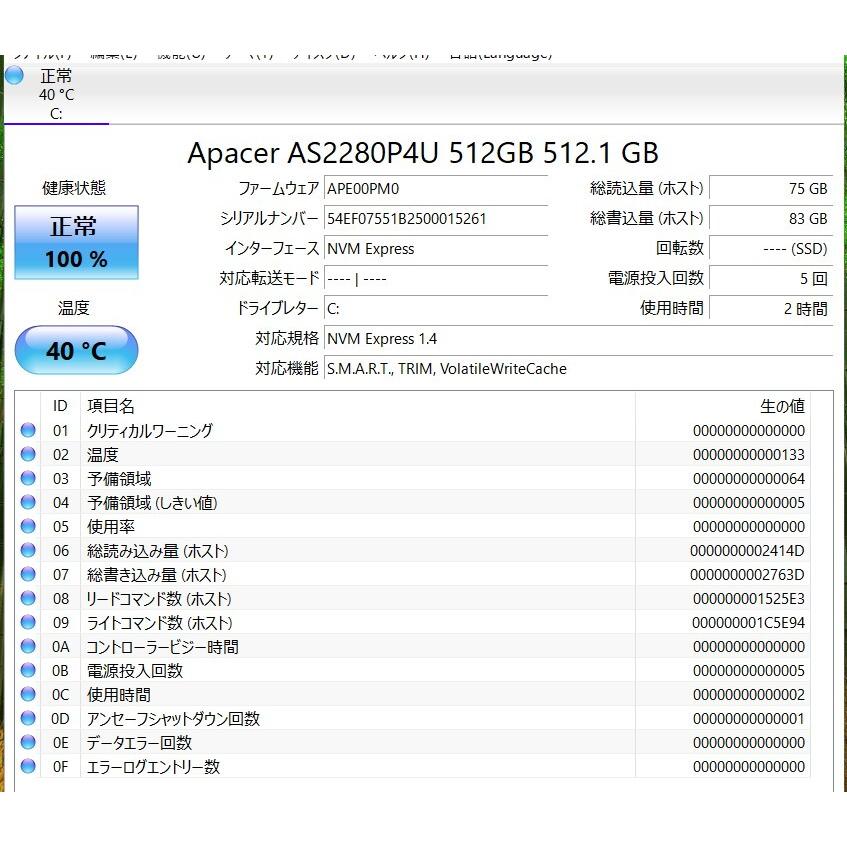Image resolution: width=847 pixels, height=847 pixels.
Task: Click the status circle for row 08 リードコマンド数
Action: pos(28,599)
